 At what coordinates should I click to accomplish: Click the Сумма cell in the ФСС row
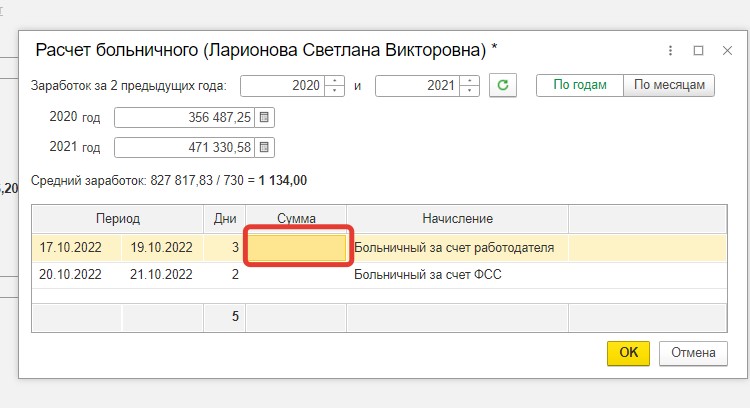297,275
